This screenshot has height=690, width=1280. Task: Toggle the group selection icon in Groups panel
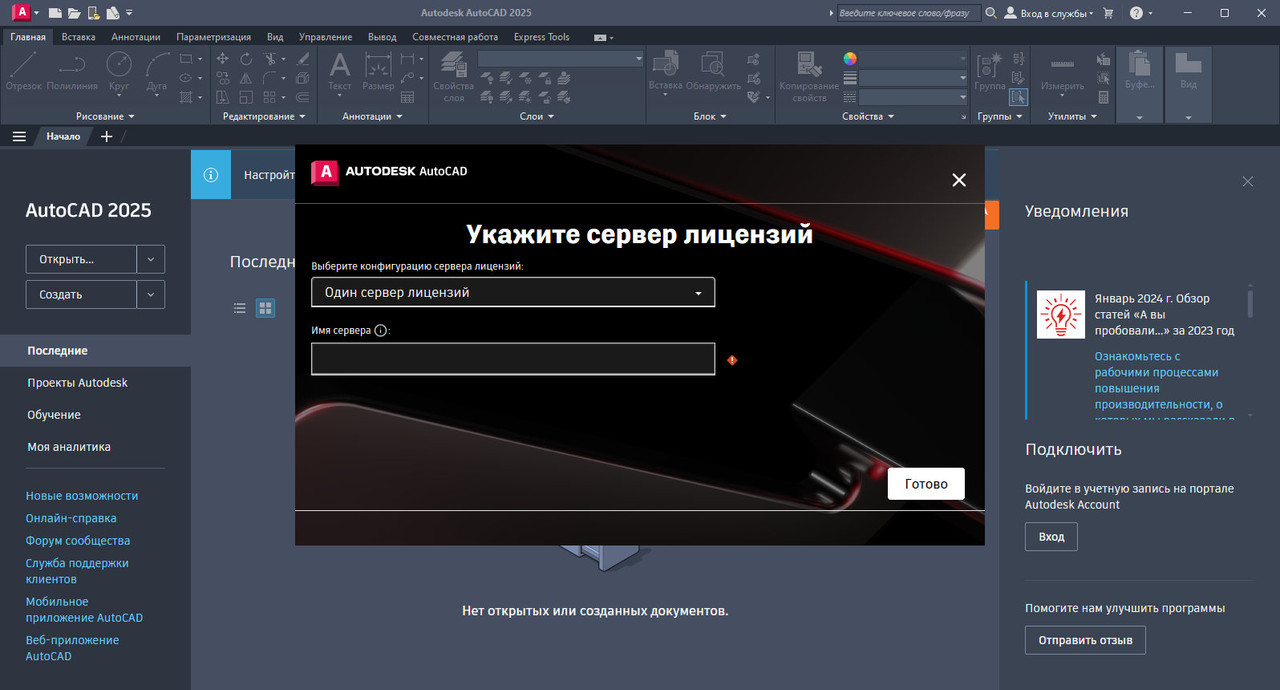click(1018, 97)
